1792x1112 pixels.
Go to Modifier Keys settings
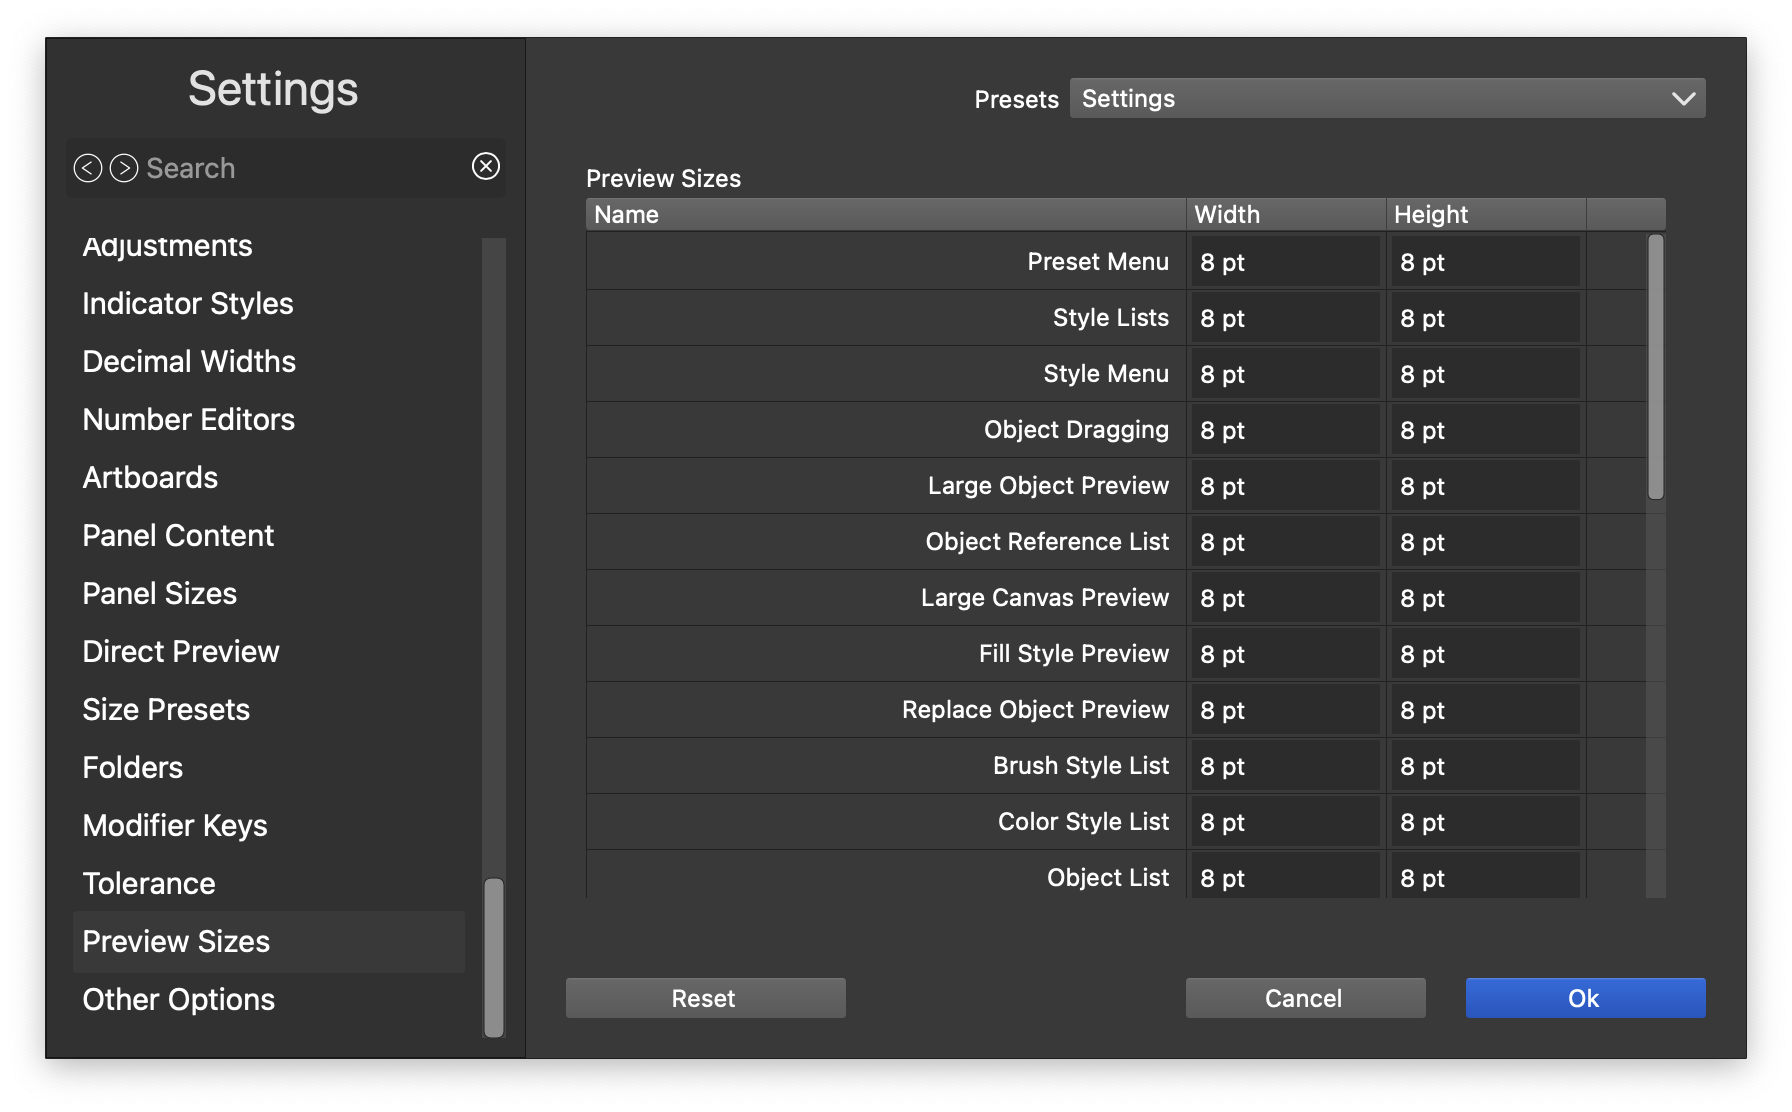coord(175,826)
